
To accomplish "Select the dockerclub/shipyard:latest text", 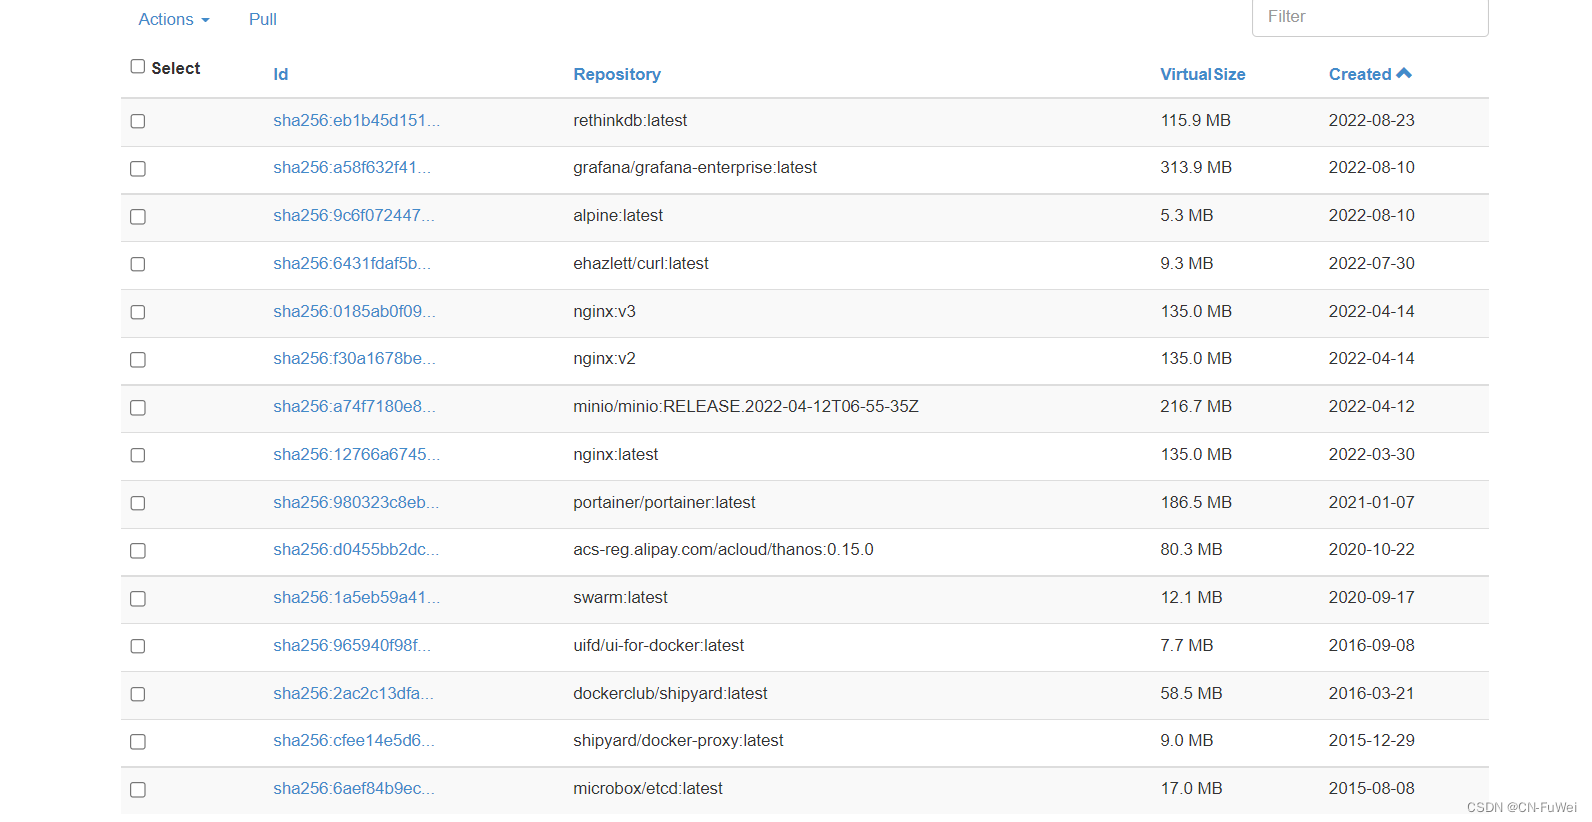I will (x=670, y=693).
